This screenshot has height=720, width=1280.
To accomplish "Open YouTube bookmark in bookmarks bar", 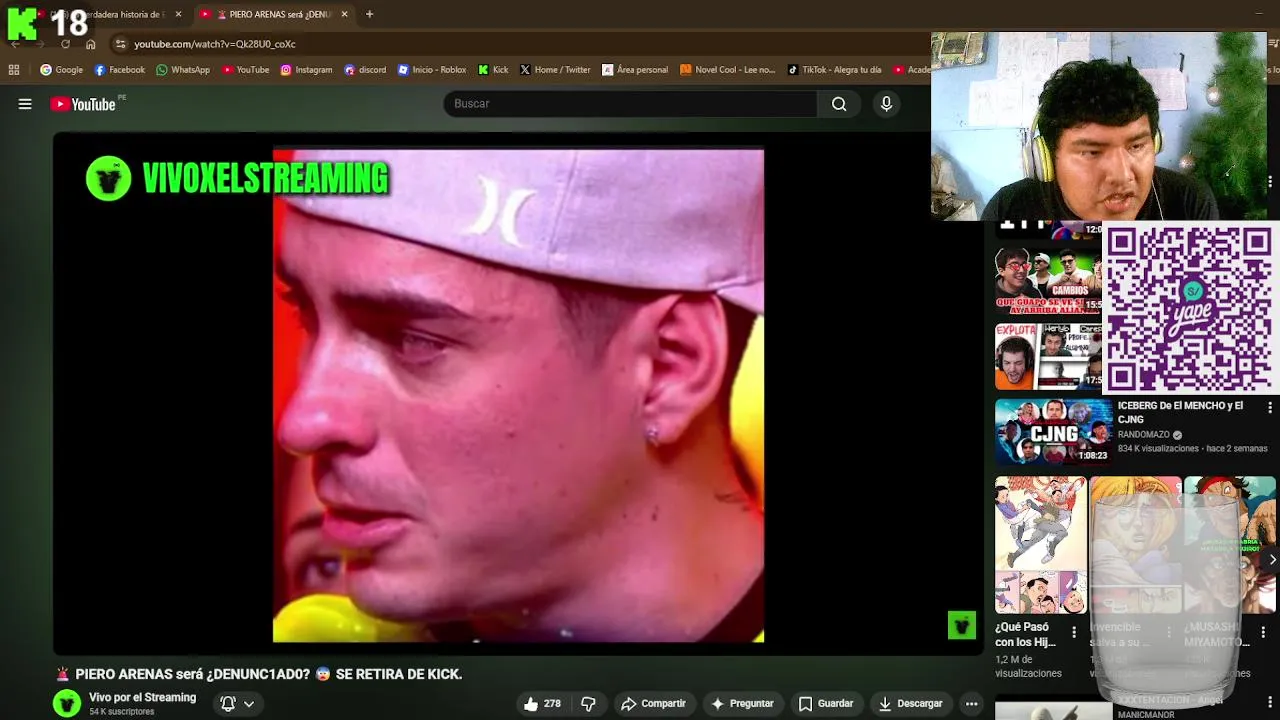I will [x=245, y=70].
